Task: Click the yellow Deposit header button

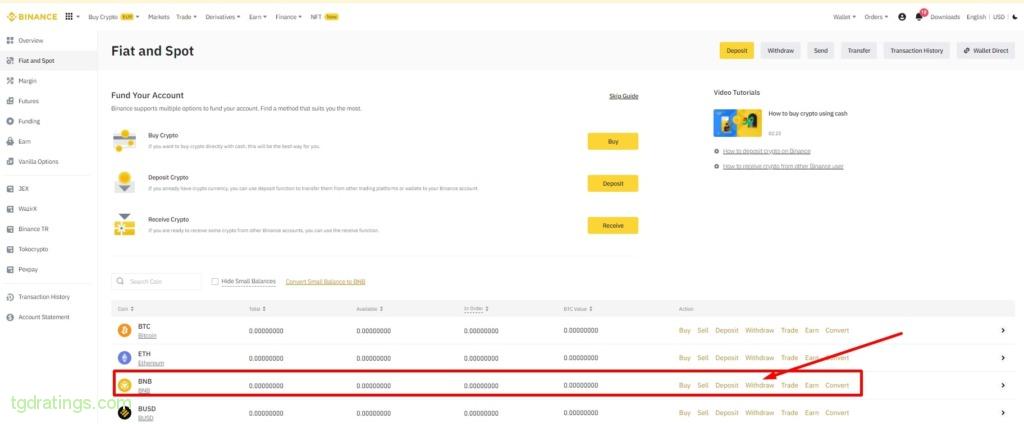Action: pos(737,50)
